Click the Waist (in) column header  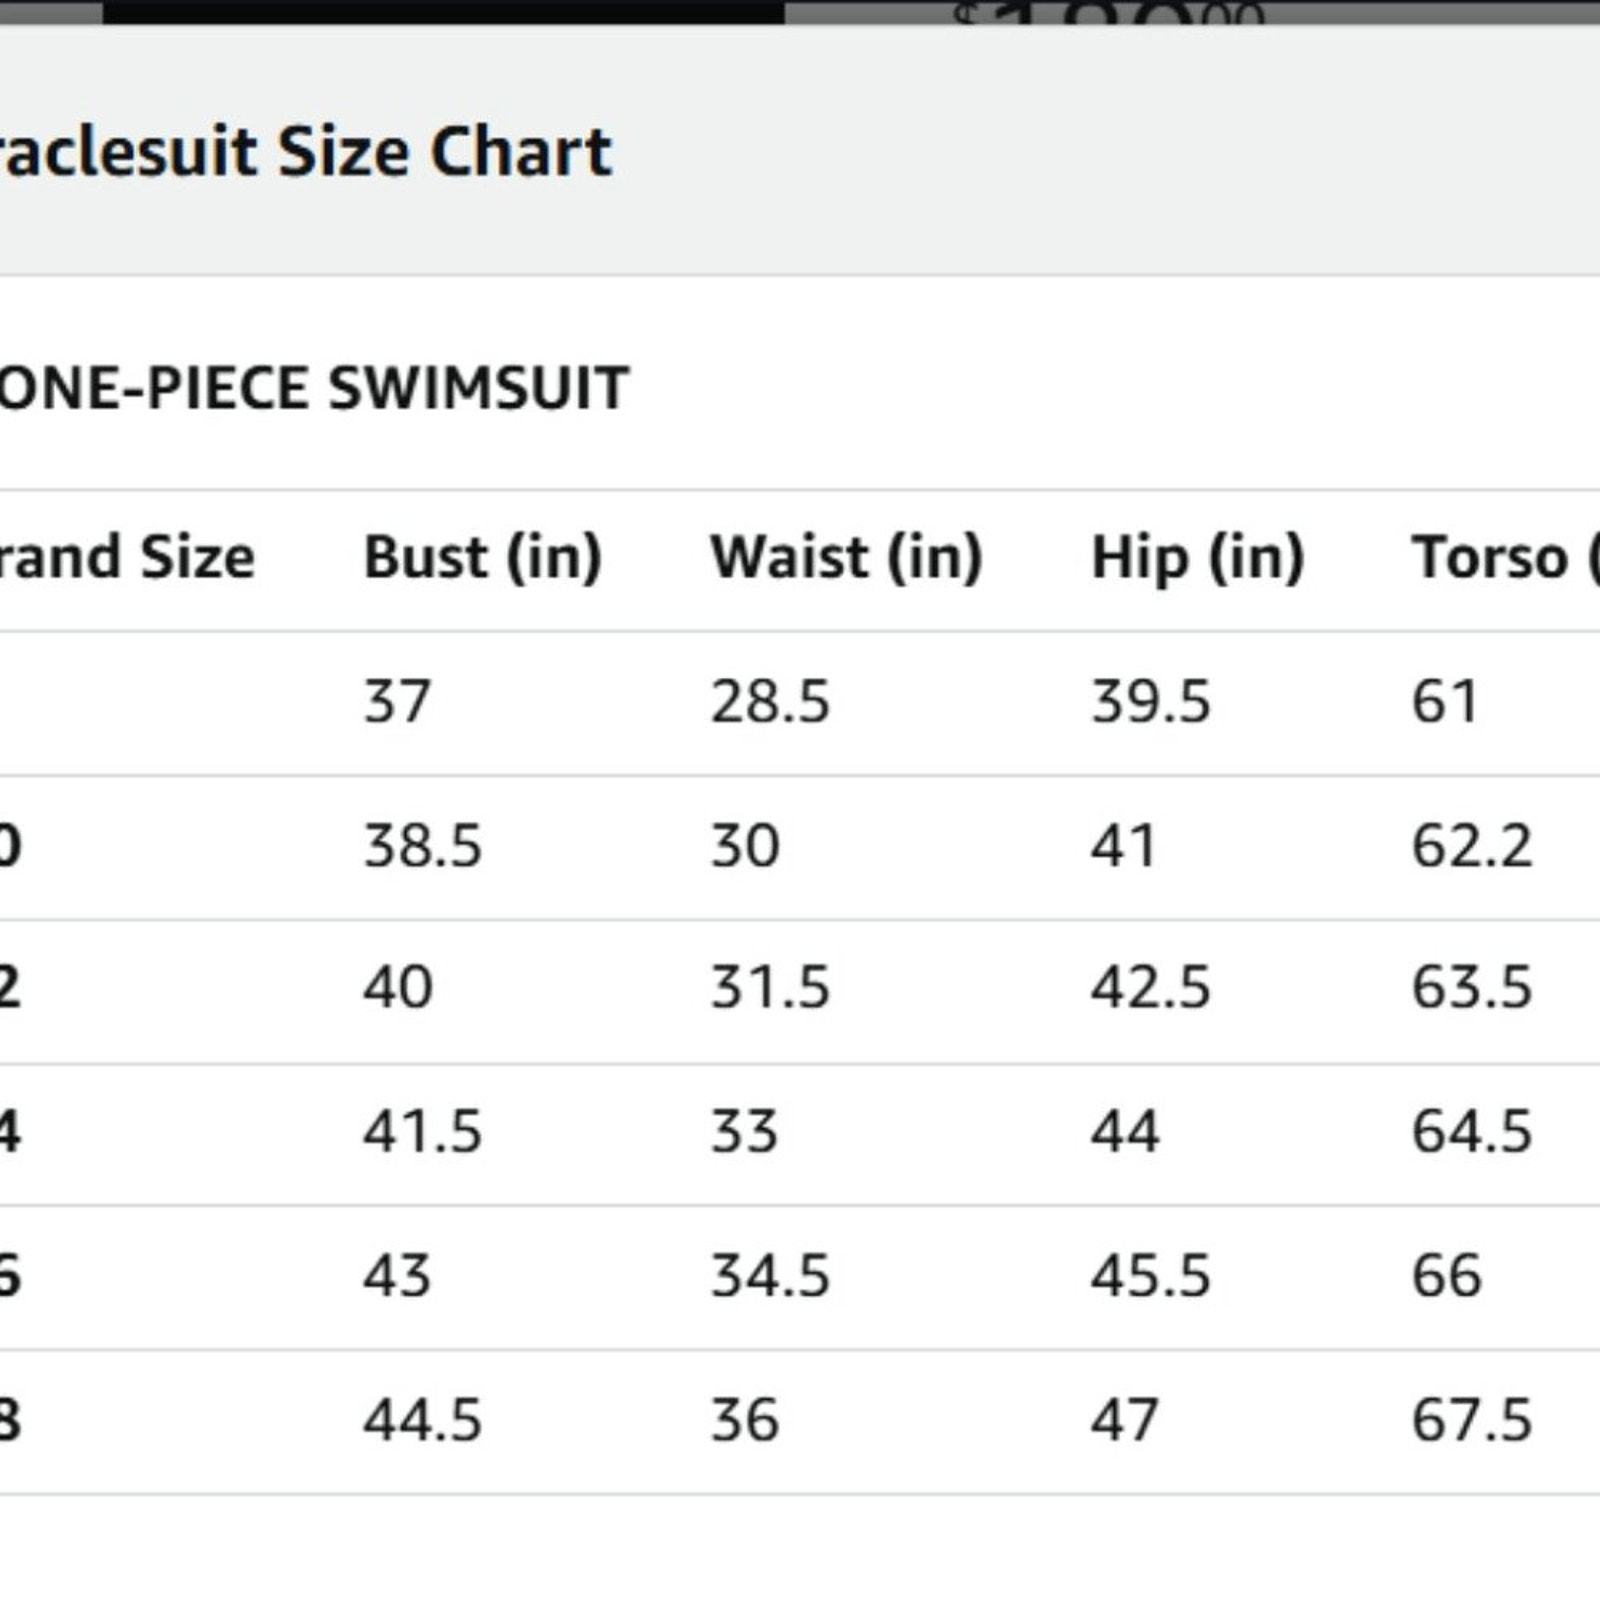(847, 558)
